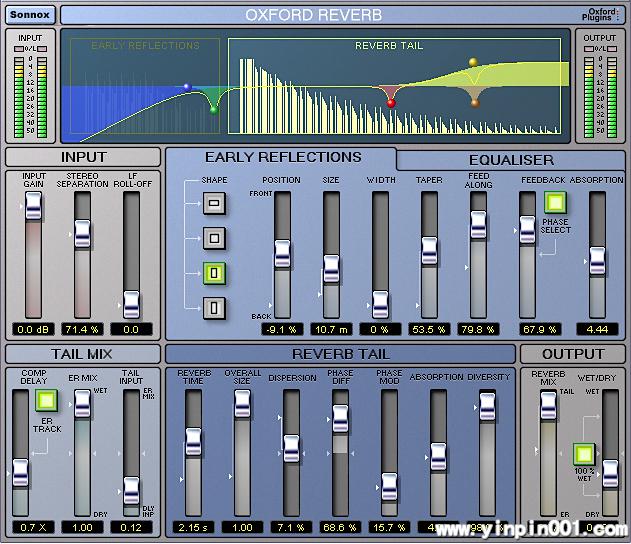Select the red EQ node in the display
631x544 pixels.
pyautogui.click(x=390, y=103)
